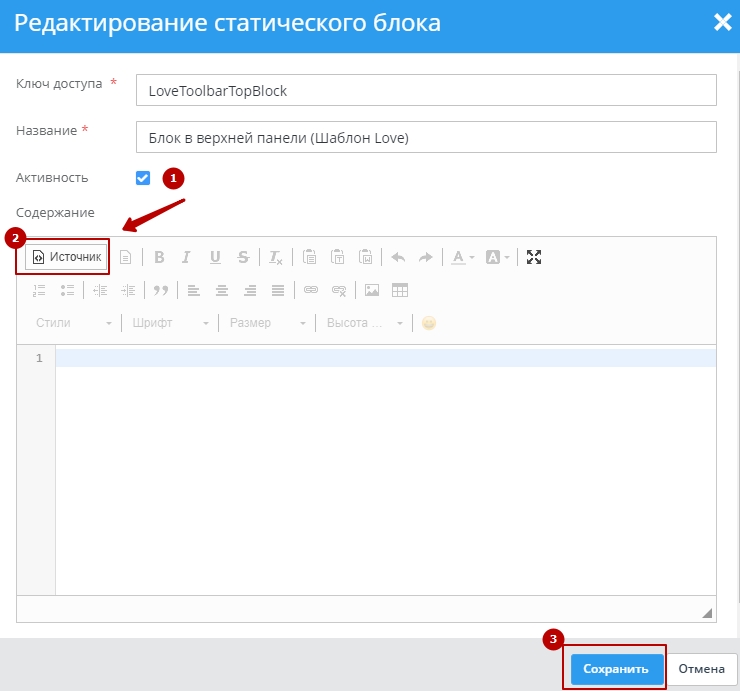This screenshot has height=691, width=740.
Task: Open the Размер font size dropdown
Action: click(266, 323)
